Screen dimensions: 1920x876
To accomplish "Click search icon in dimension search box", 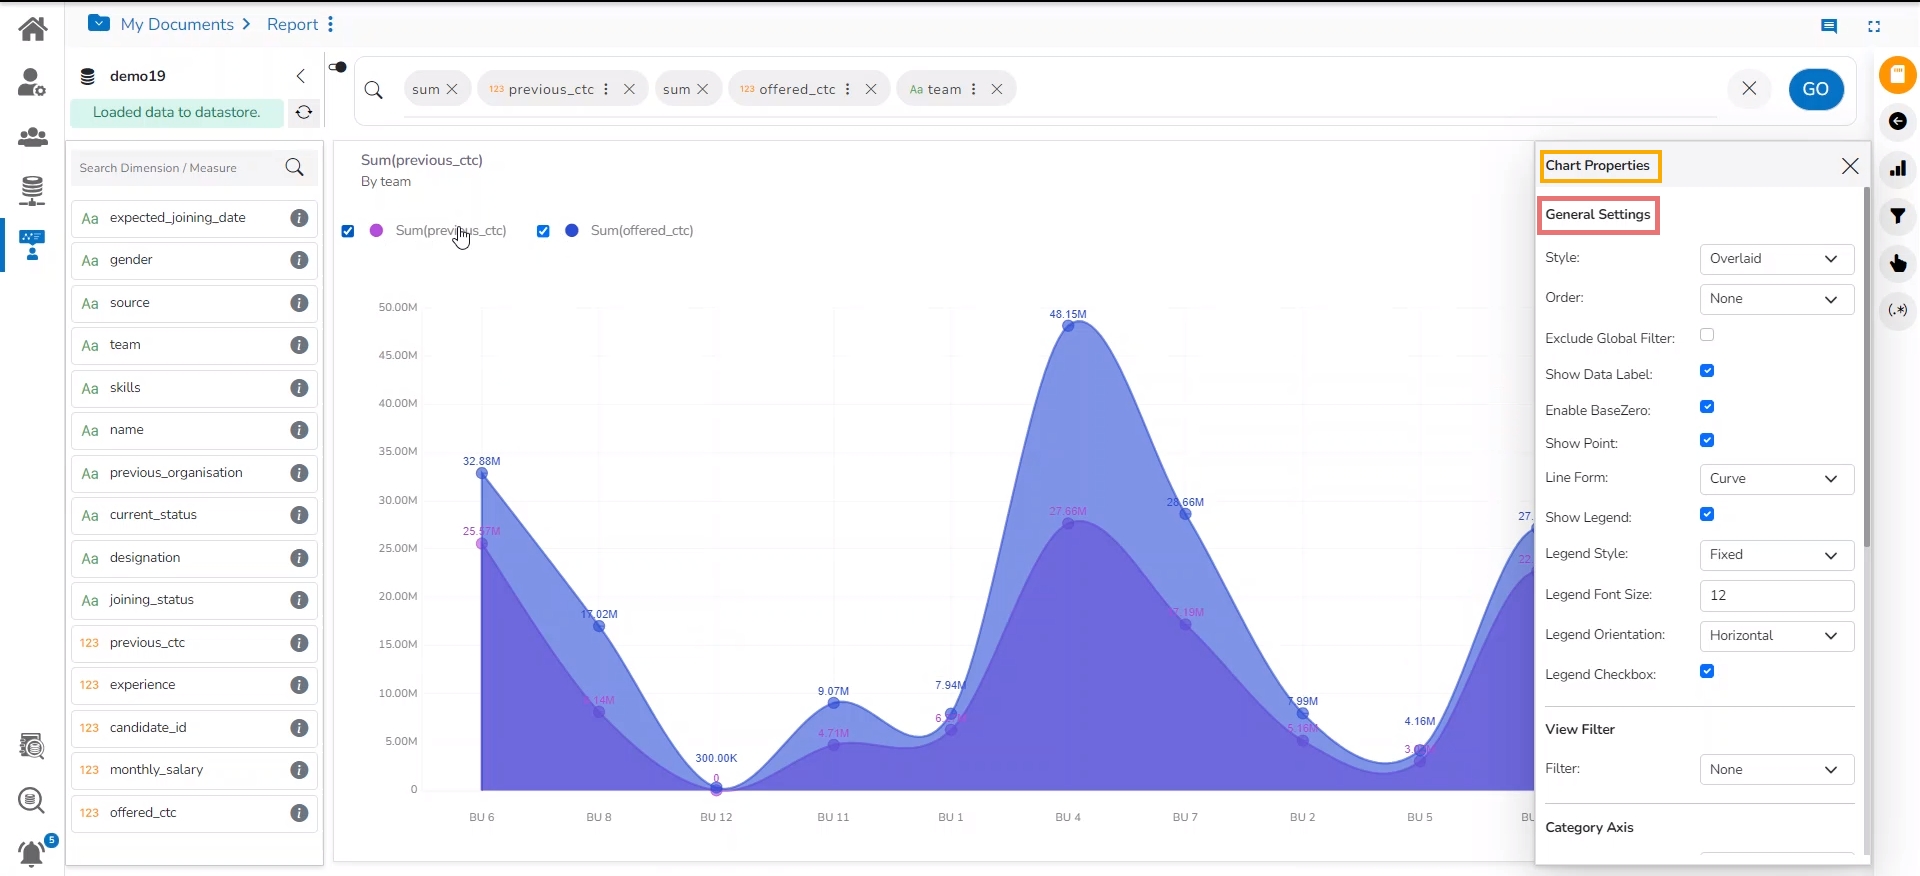I will pyautogui.click(x=294, y=168).
